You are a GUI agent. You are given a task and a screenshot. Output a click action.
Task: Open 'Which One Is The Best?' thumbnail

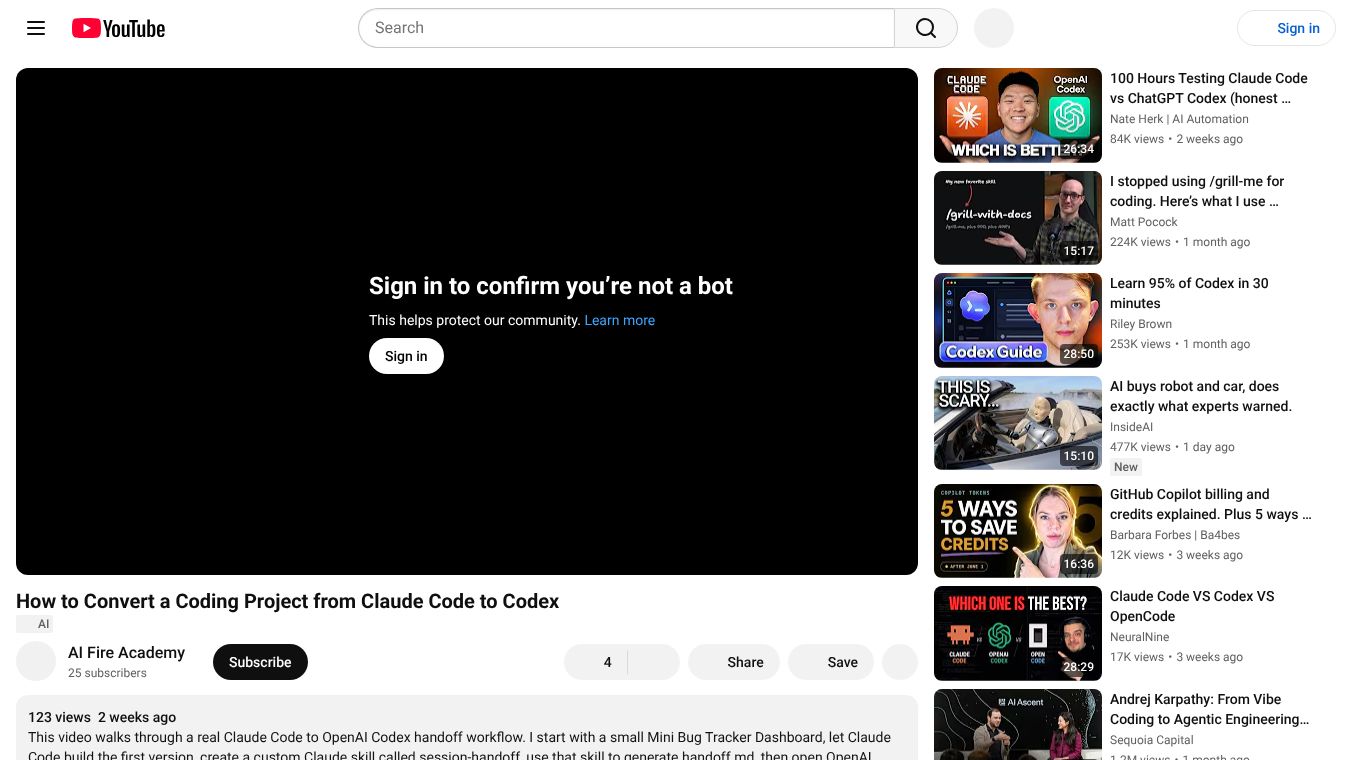[x=1018, y=633]
